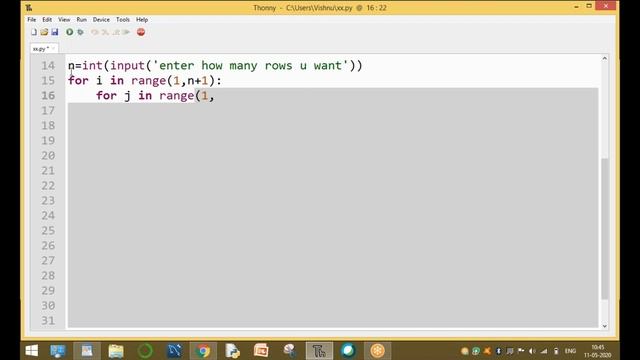The width and height of the screenshot is (640, 360).
Task: Click the vertical scrollbar thumb in editor
Action: (604, 229)
